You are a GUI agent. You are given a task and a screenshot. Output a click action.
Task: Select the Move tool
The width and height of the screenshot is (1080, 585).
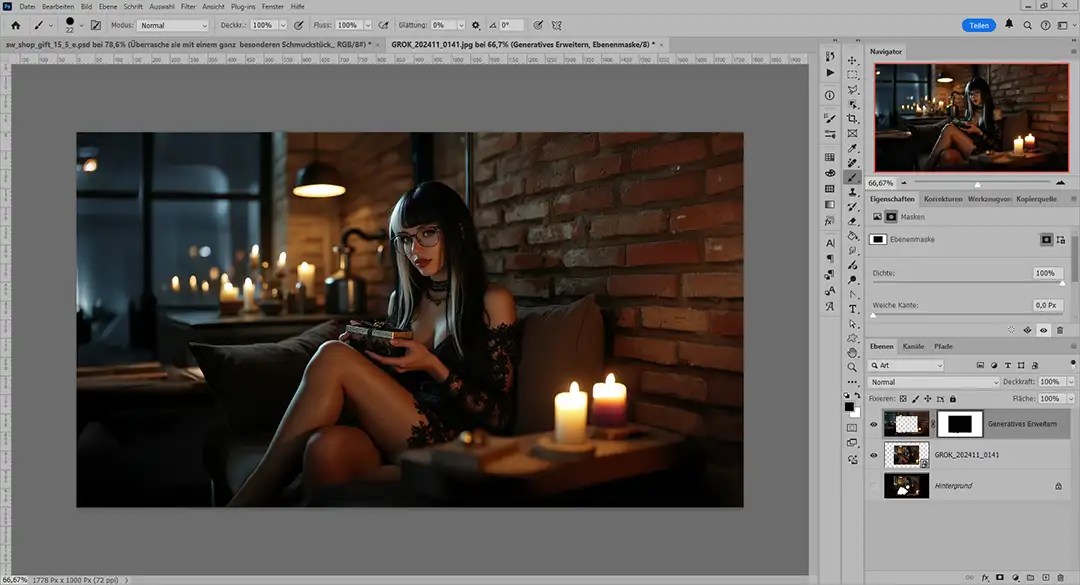pyautogui.click(x=852, y=60)
